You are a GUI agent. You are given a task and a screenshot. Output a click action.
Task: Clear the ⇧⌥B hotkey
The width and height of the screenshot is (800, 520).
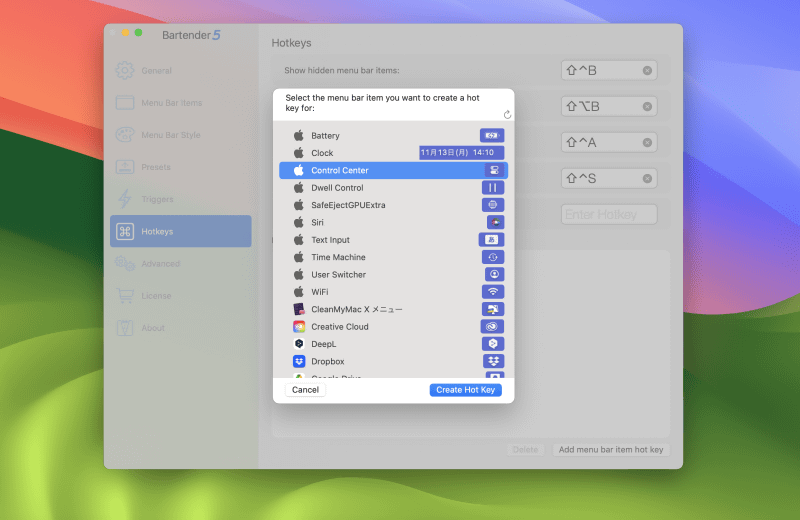tap(647, 106)
